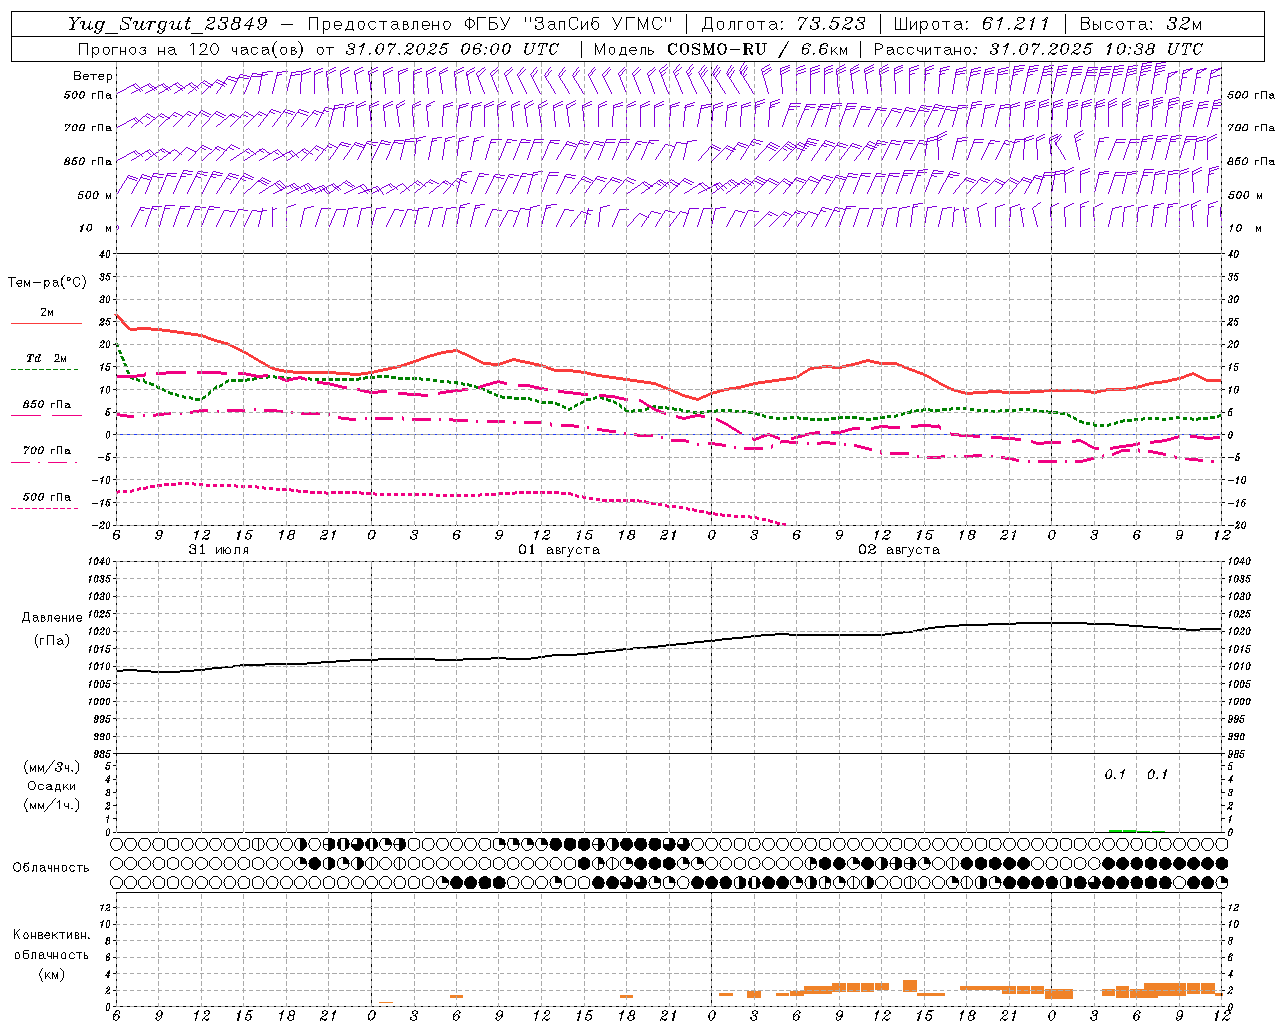Click the 01 августа date label
The width and height of the screenshot is (1280, 1024).
[559, 550]
